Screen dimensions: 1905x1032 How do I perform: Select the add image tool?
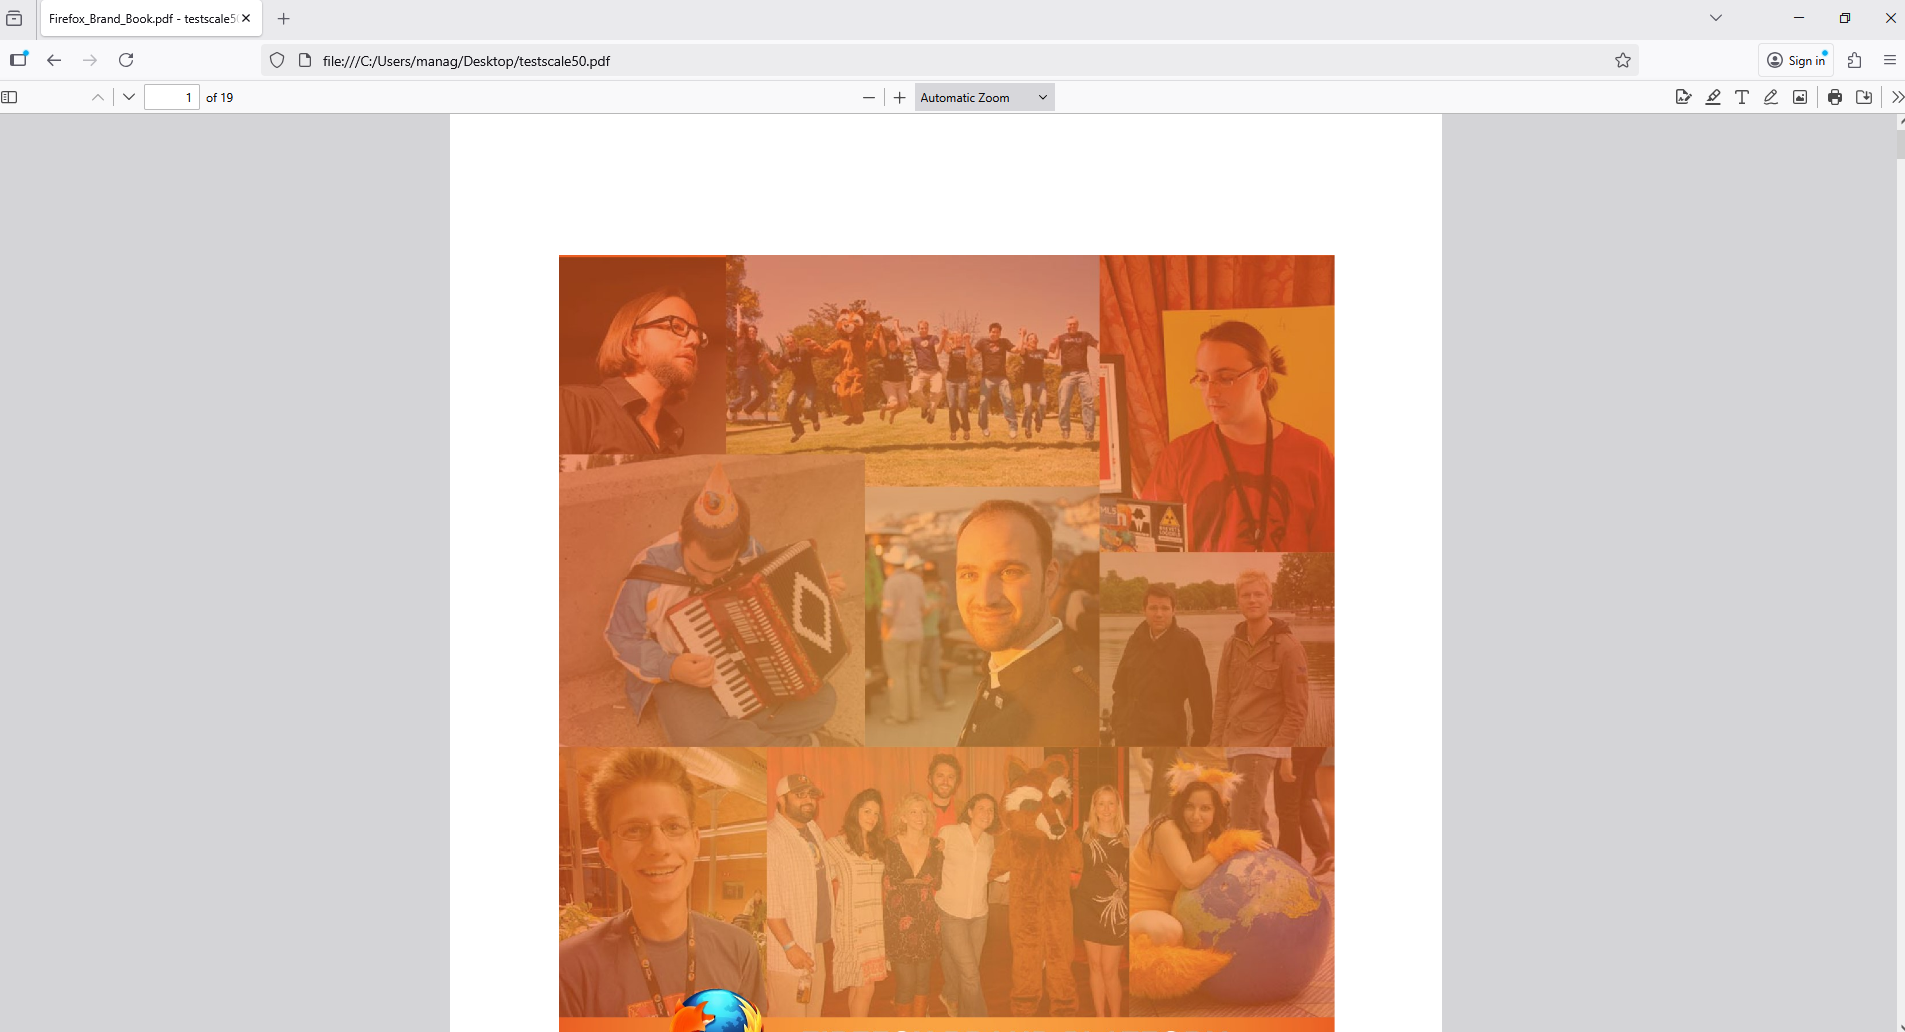coord(1800,97)
